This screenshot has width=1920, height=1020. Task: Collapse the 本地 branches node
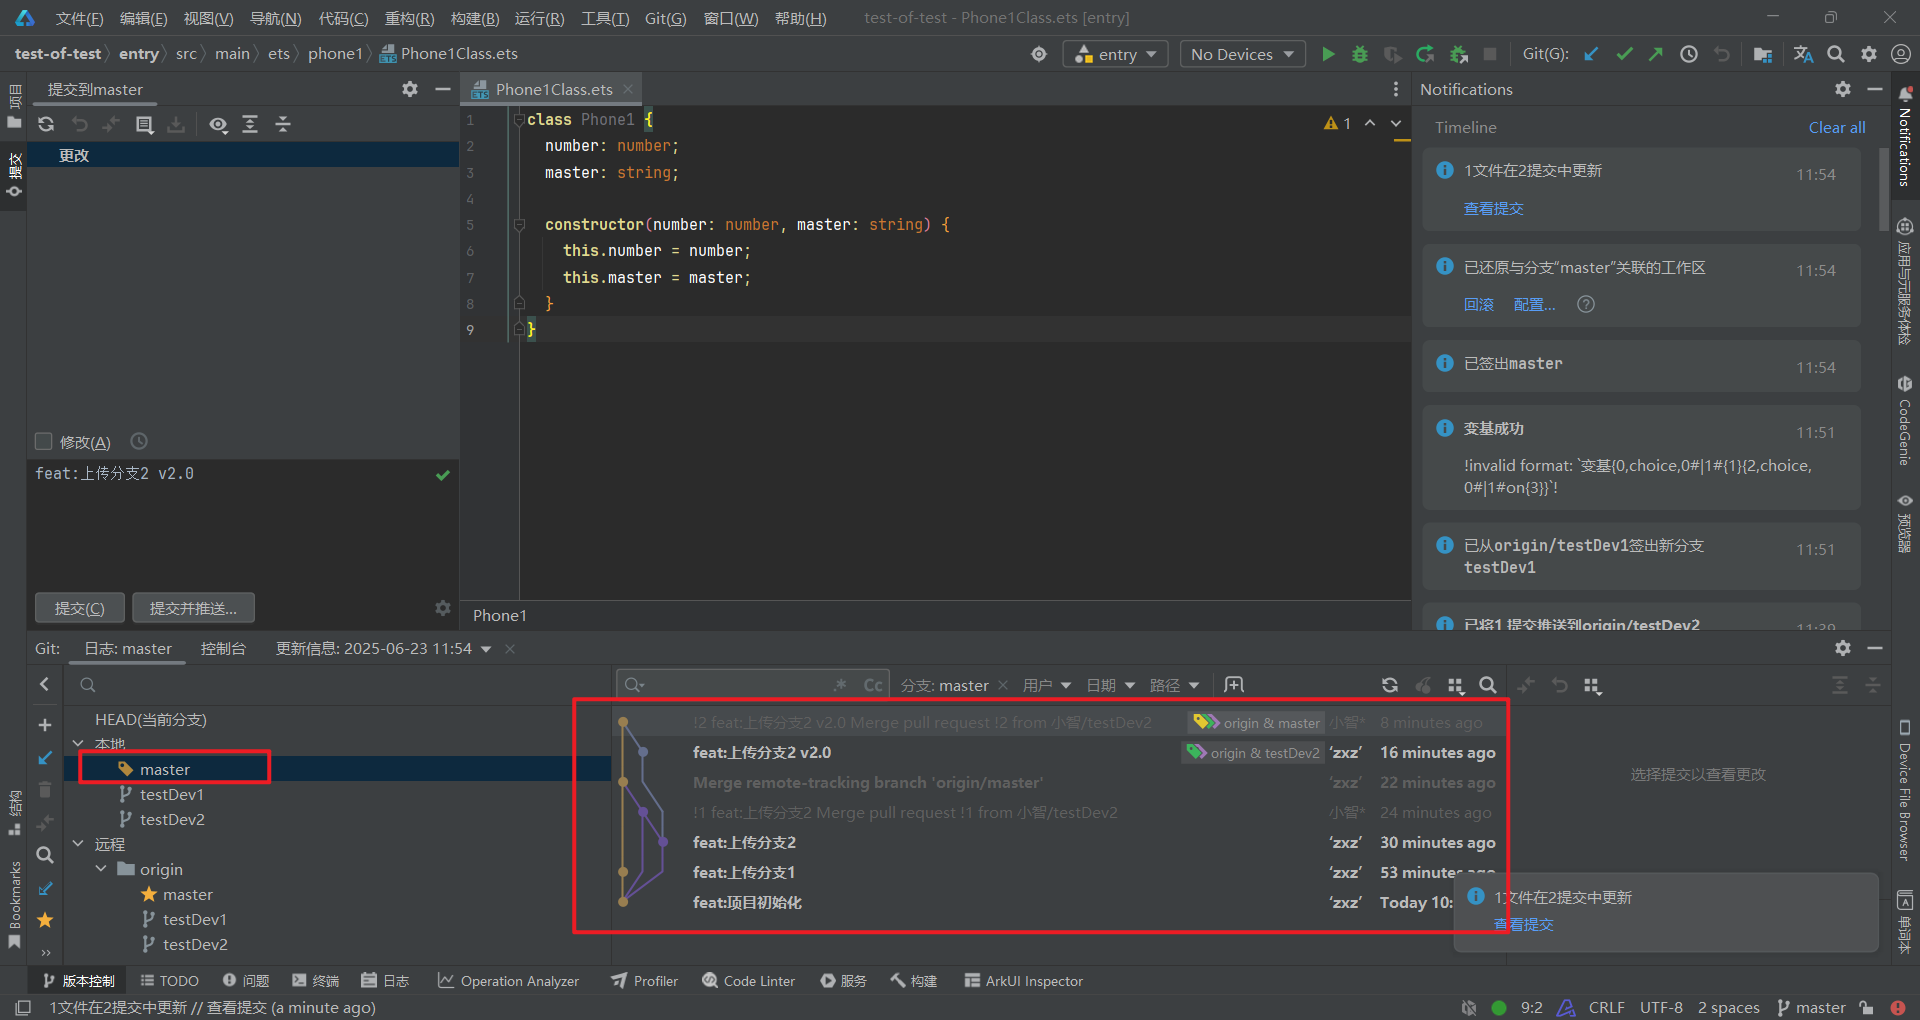(x=78, y=743)
